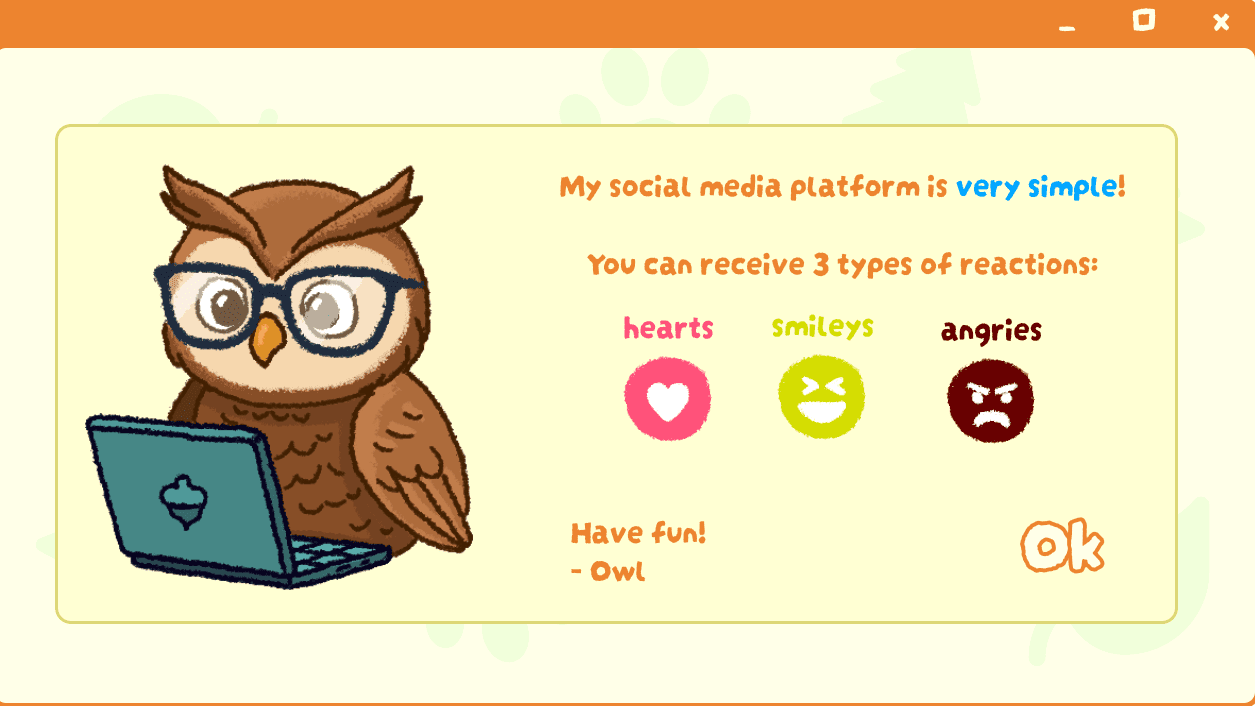Select the yellow "smileys" label

(x=823, y=327)
